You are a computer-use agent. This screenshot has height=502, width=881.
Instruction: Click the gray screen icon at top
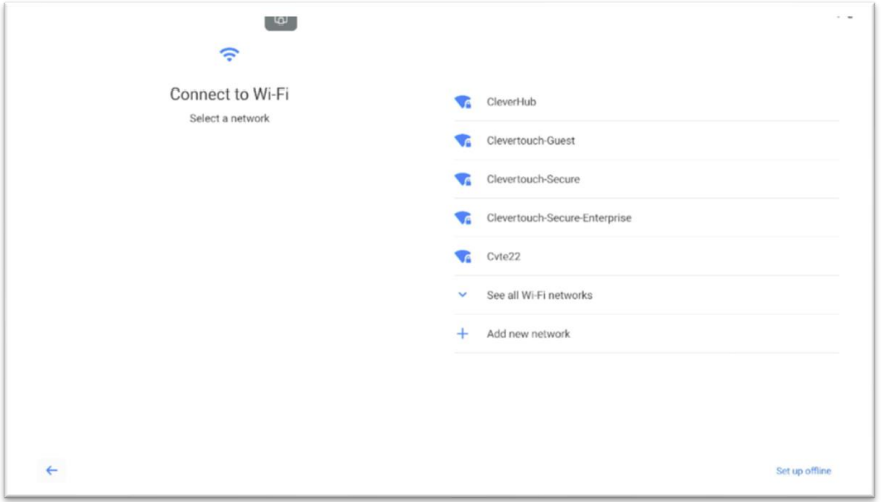coord(281,22)
